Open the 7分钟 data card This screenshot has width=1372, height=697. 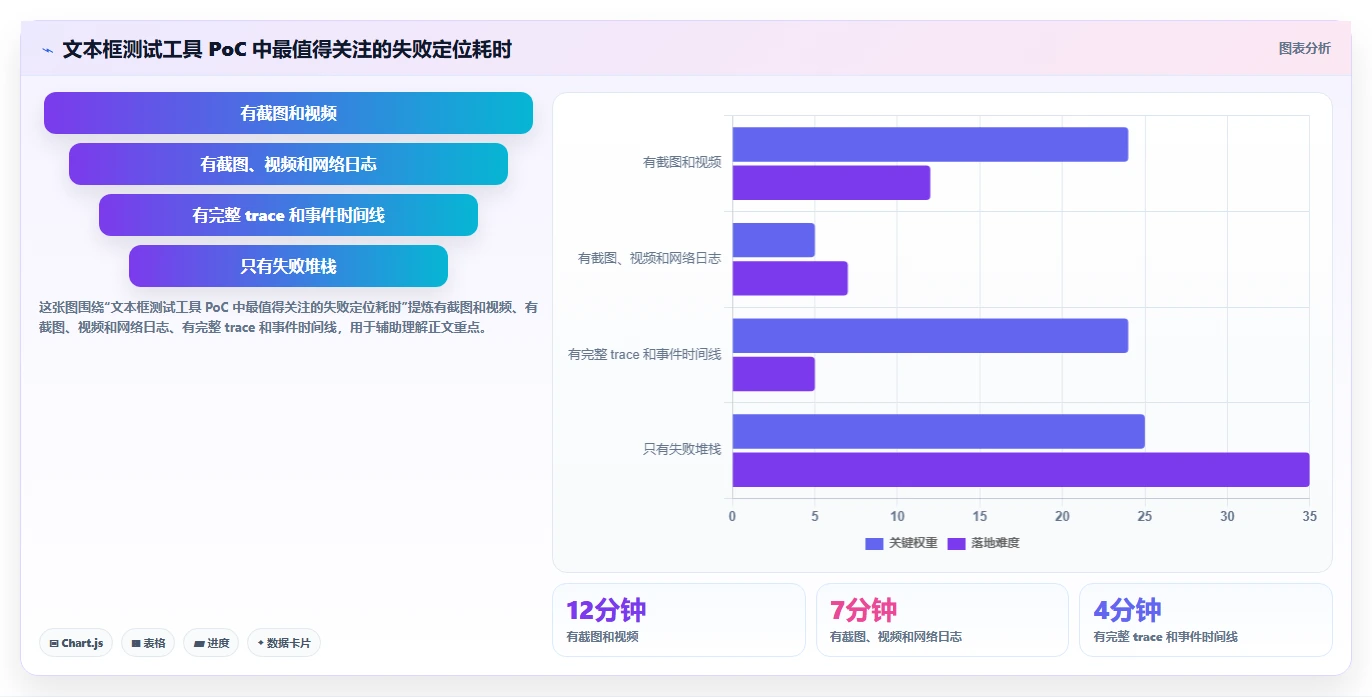tap(942, 620)
